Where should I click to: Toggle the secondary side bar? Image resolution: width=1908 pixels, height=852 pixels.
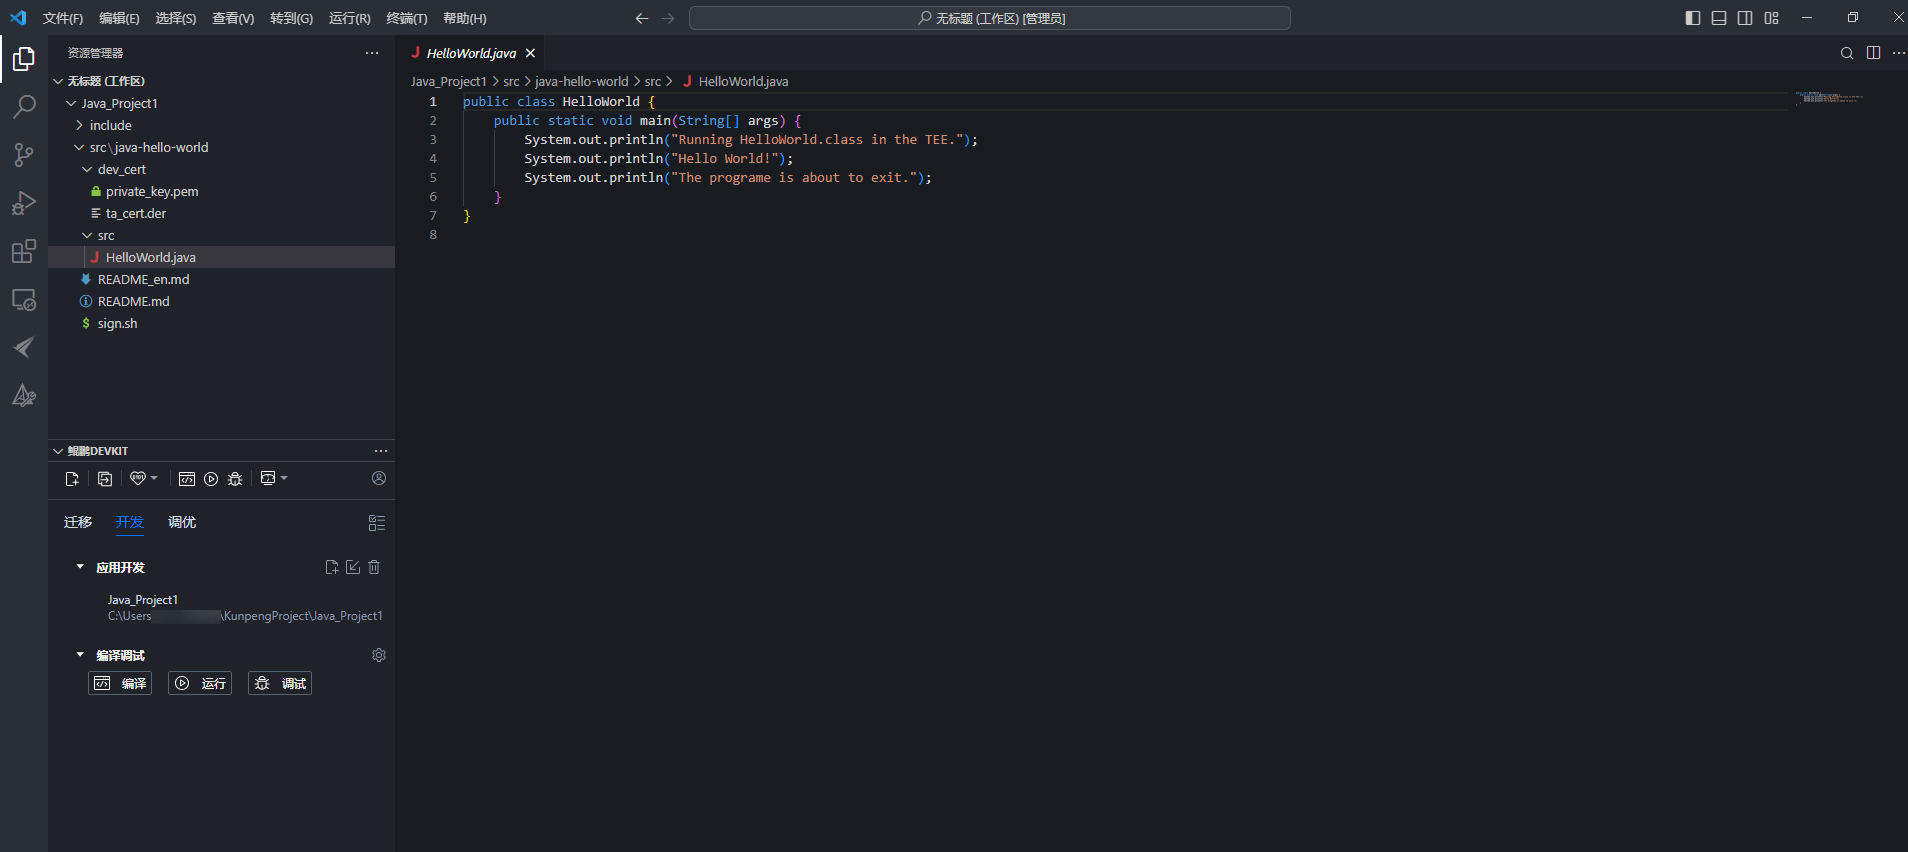[1745, 18]
